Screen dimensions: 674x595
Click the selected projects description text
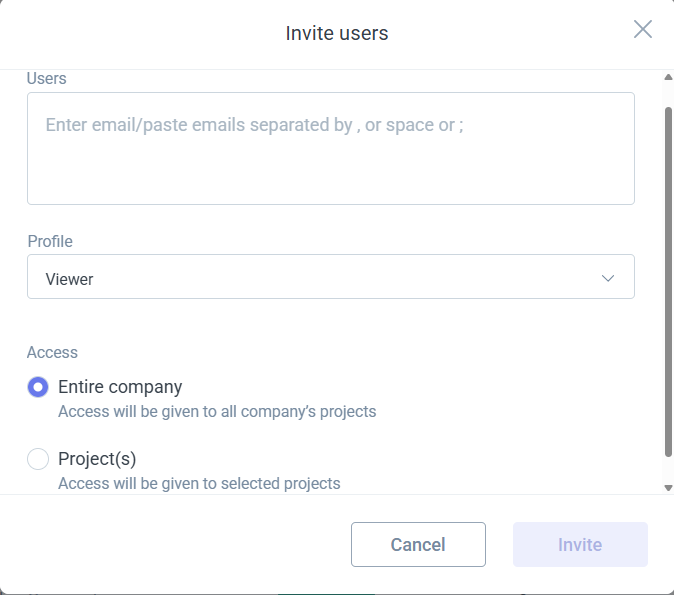tap(199, 483)
